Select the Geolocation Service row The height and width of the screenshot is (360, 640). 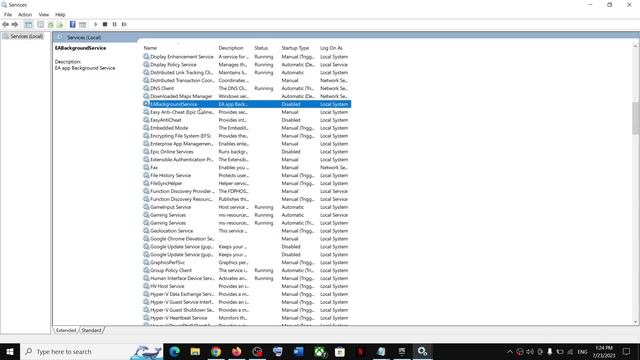coord(247,231)
